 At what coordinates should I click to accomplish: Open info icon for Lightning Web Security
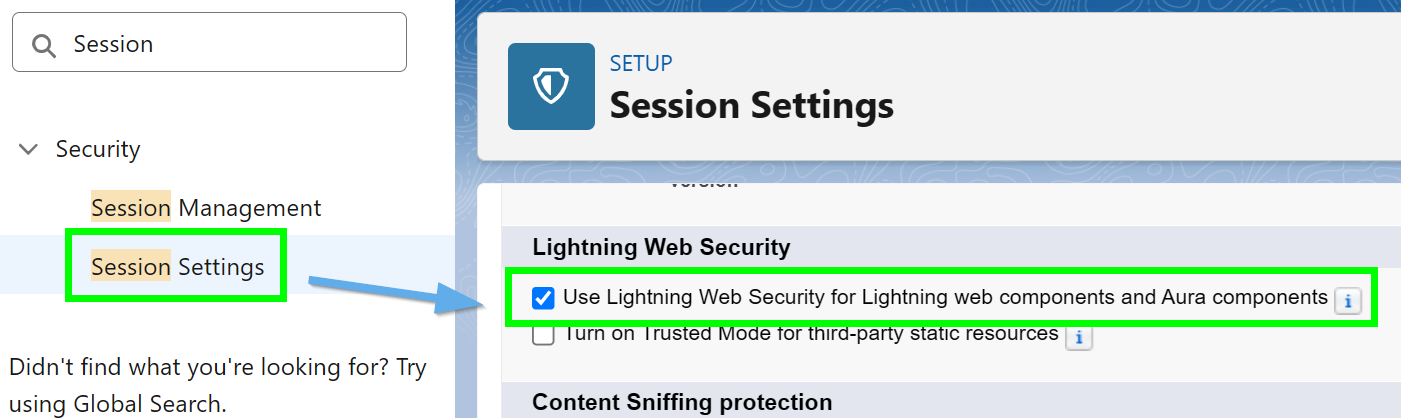(1348, 299)
